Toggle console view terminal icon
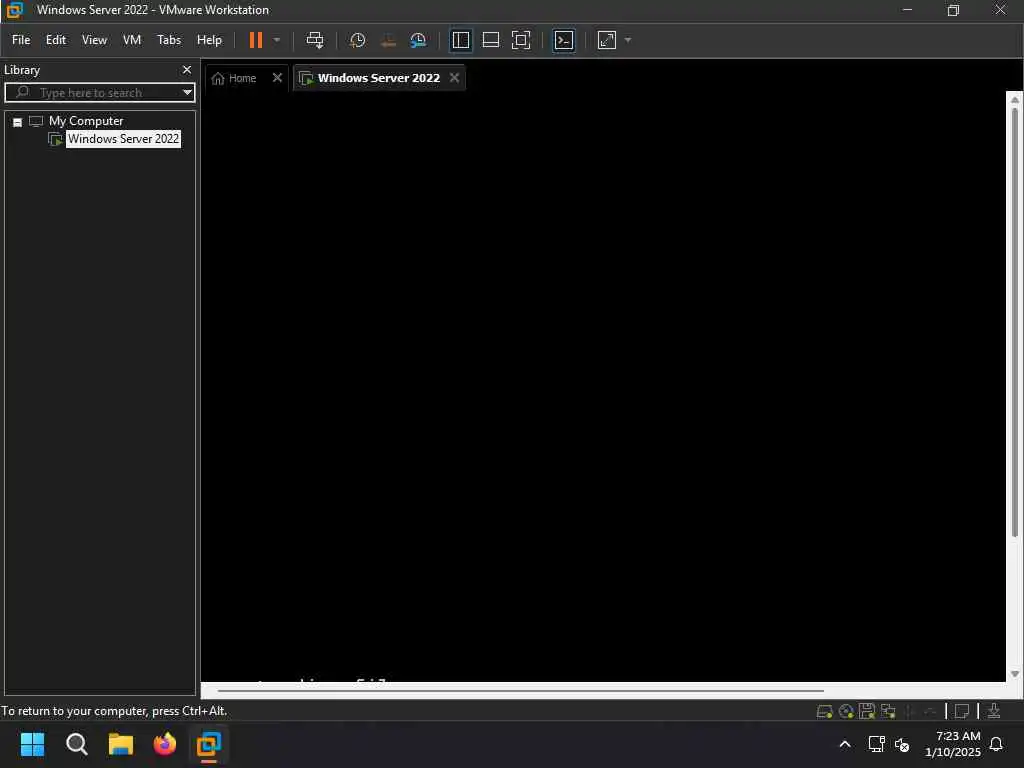The width and height of the screenshot is (1024, 768). coord(564,40)
